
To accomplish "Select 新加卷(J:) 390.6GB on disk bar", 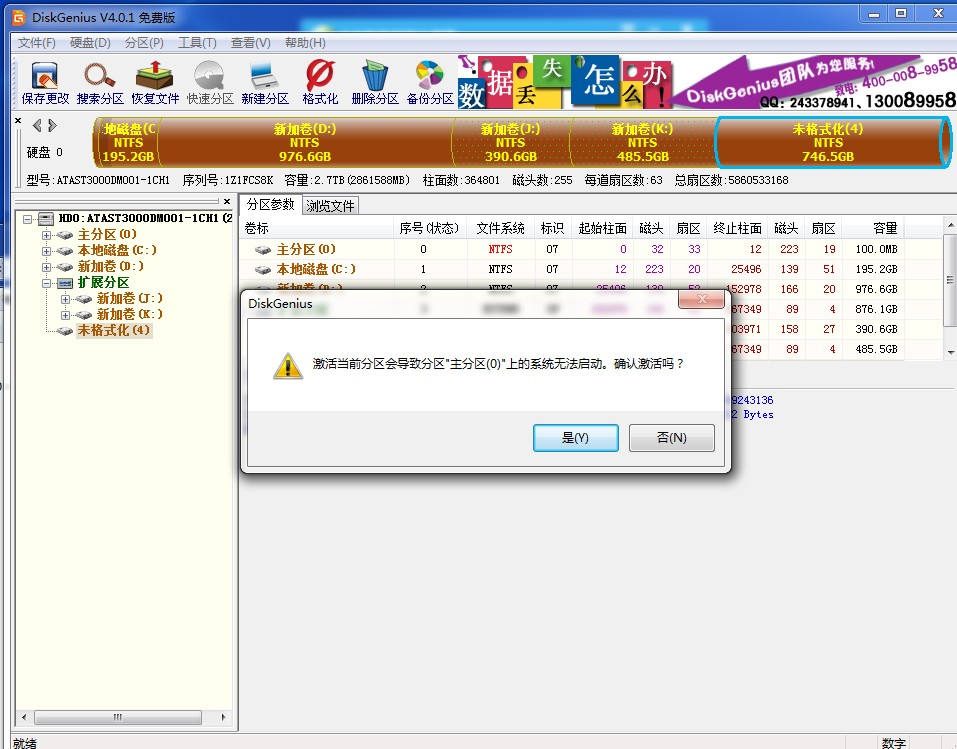I will (x=510, y=142).
